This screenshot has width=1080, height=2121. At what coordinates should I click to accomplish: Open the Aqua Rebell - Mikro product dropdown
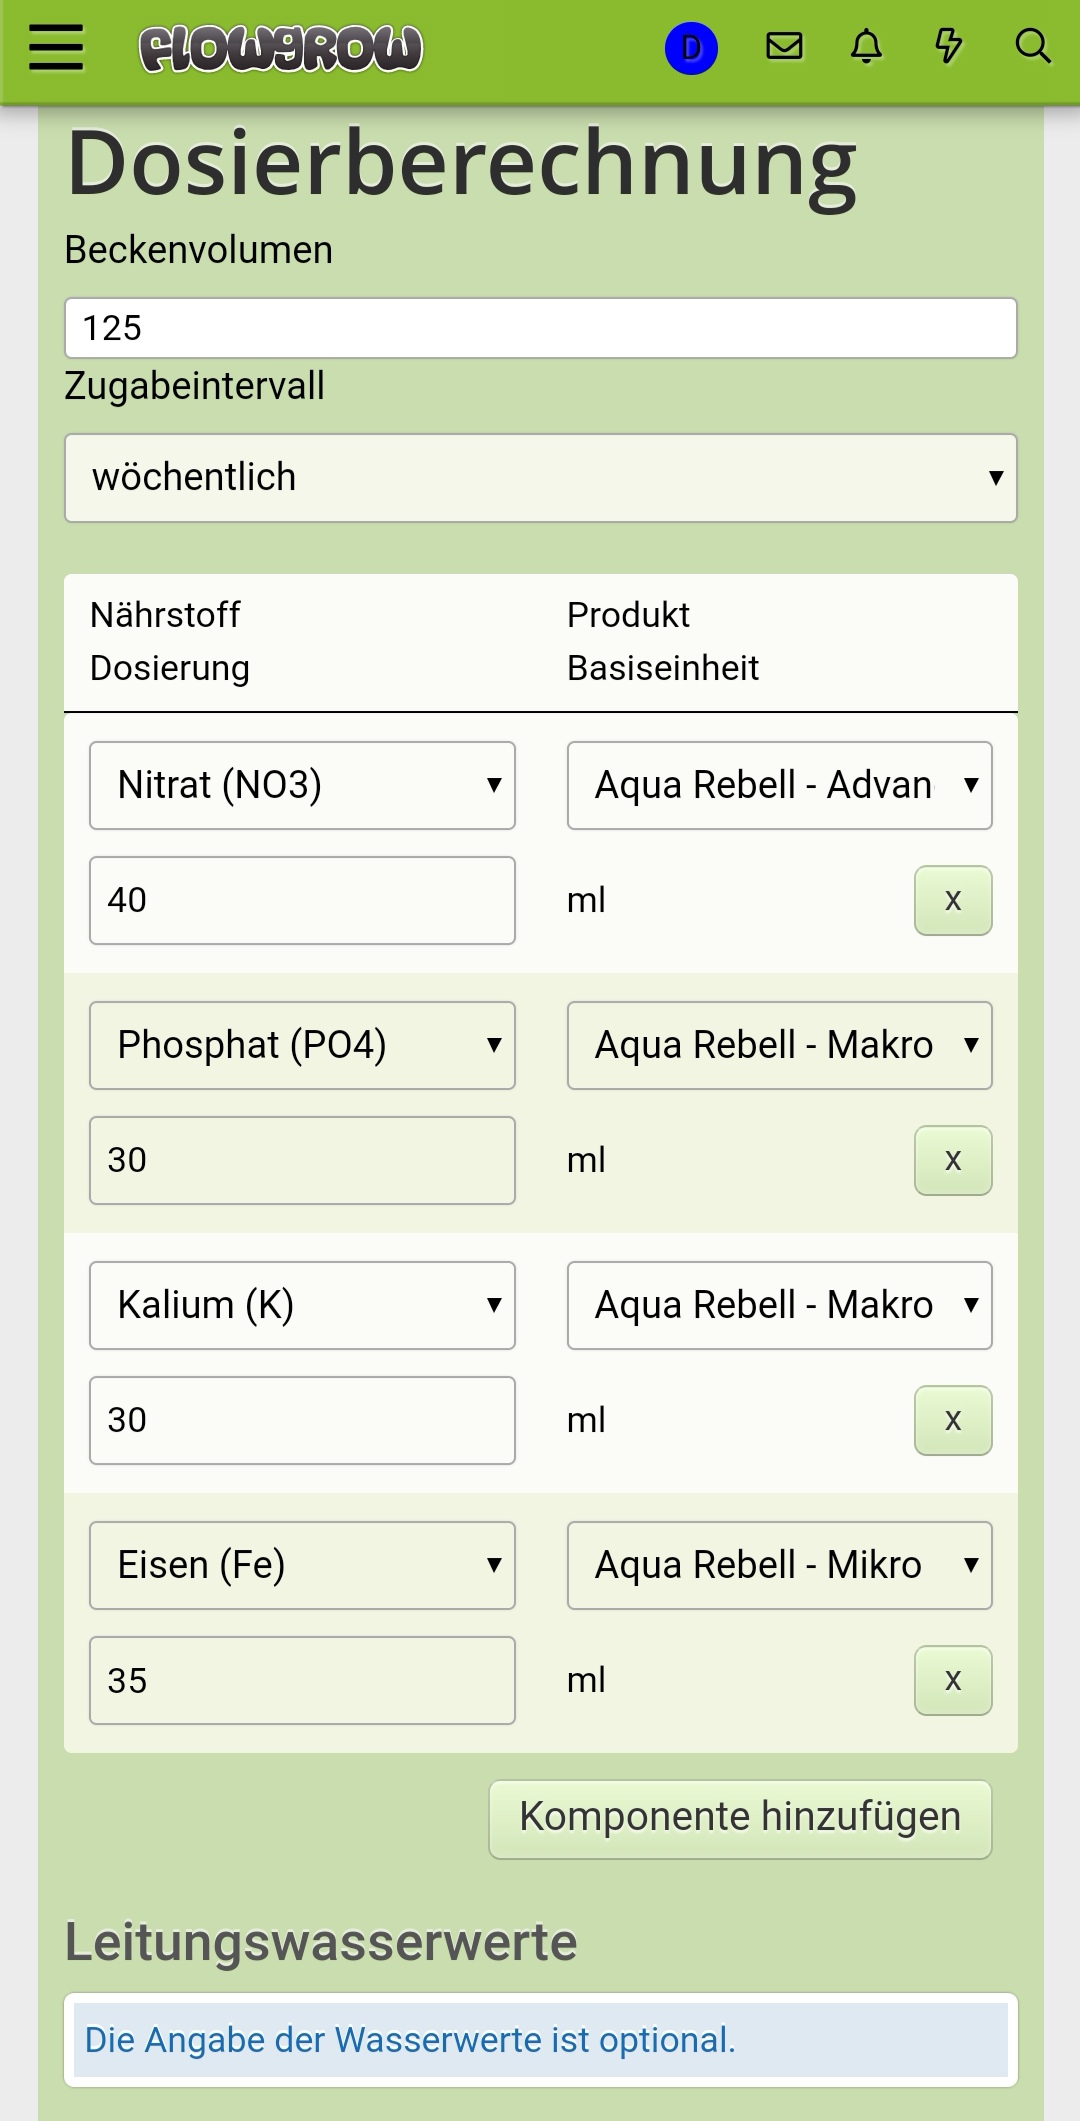point(779,1565)
